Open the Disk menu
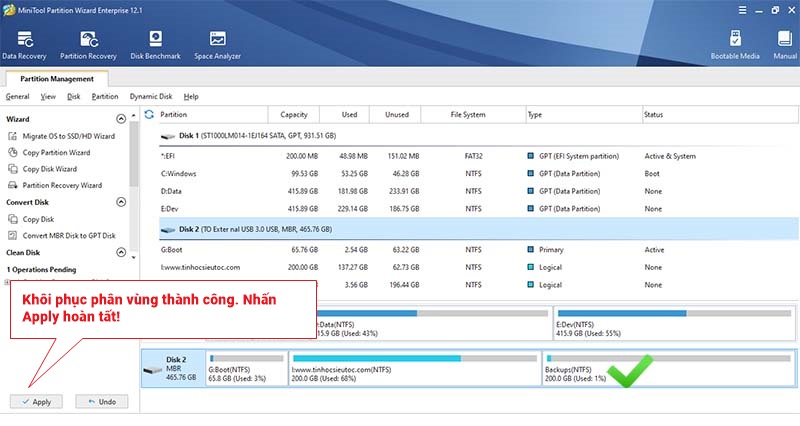Image resolution: width=800 pixels, height=426 pixels. tap(73, 96)
